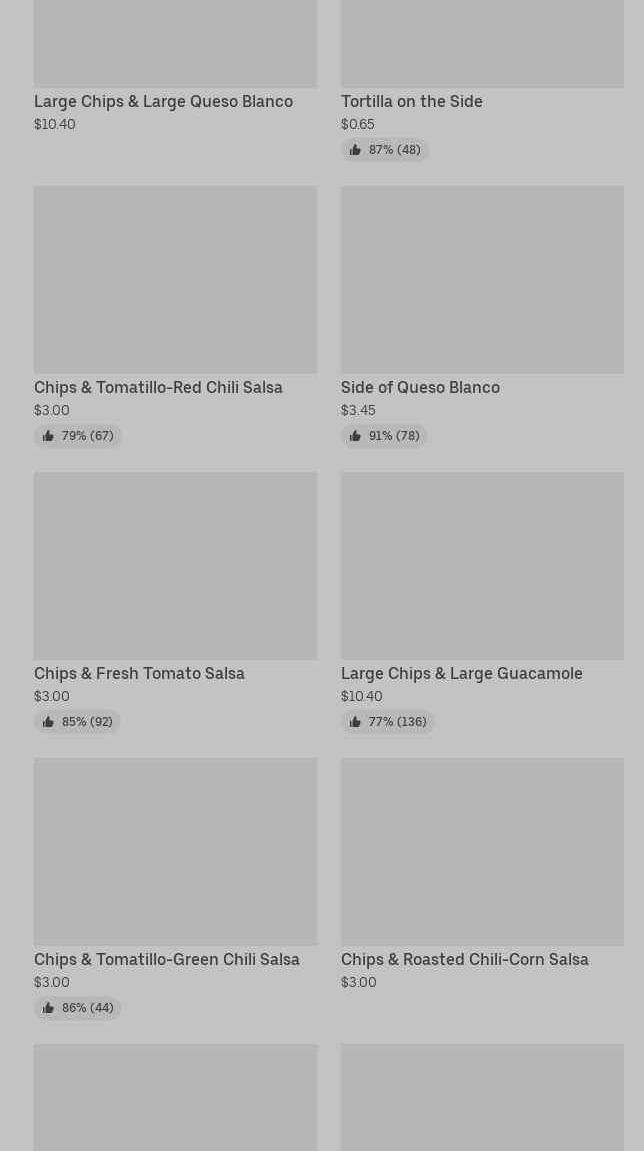
Task: Open Large Chips & Large Queso Blanco item
Action: pyautogui.click(x=163, y=102)
